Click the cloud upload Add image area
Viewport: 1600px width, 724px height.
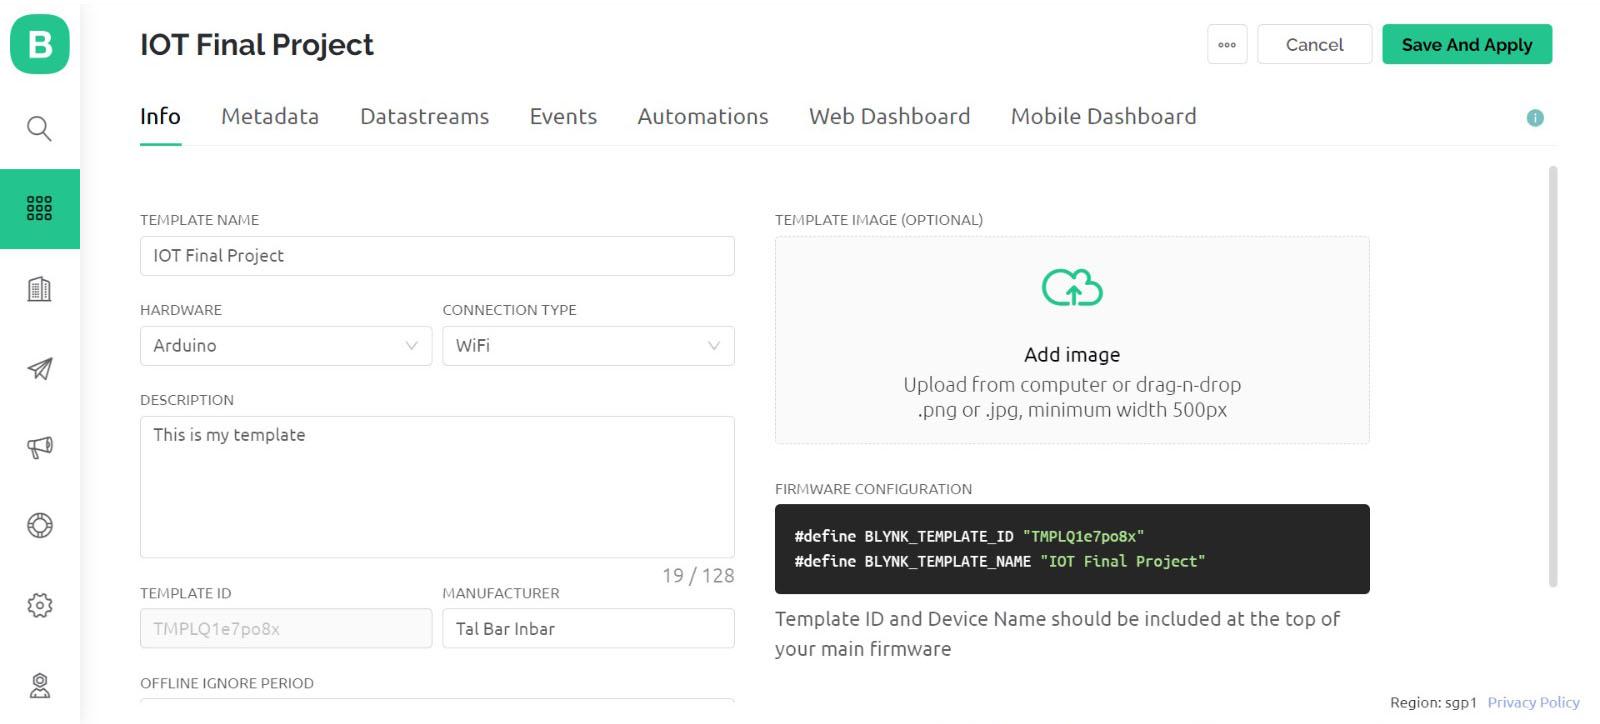(1072, 340)
